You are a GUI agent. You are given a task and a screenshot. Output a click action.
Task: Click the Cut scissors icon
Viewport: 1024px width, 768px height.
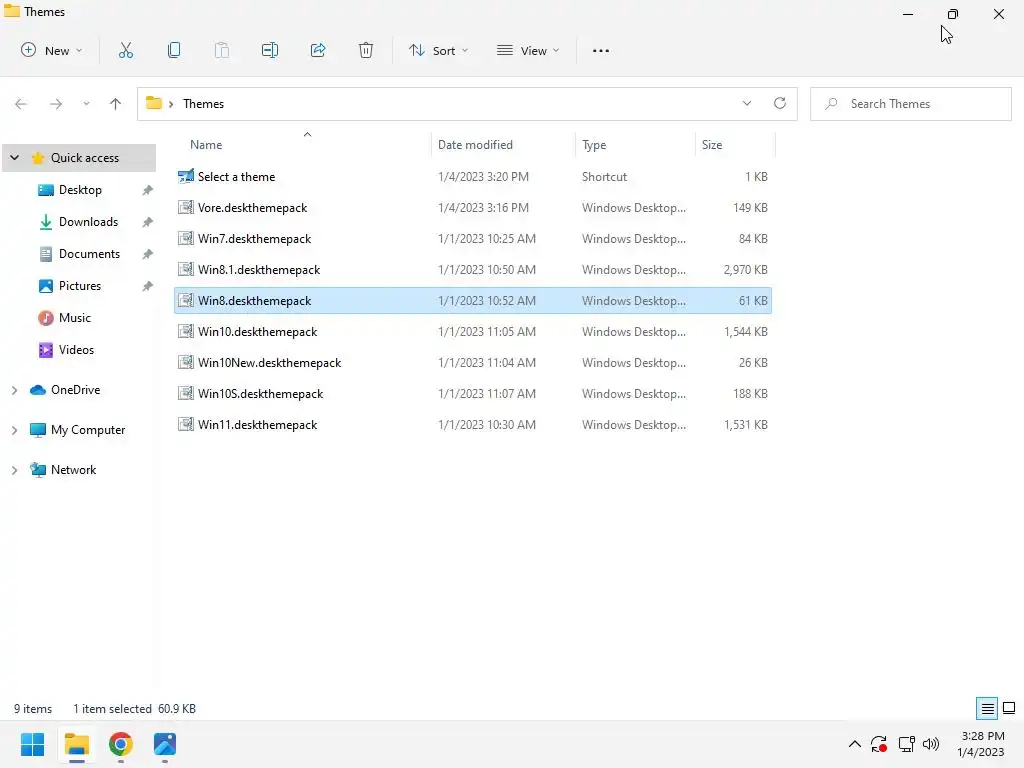(125, 50)
